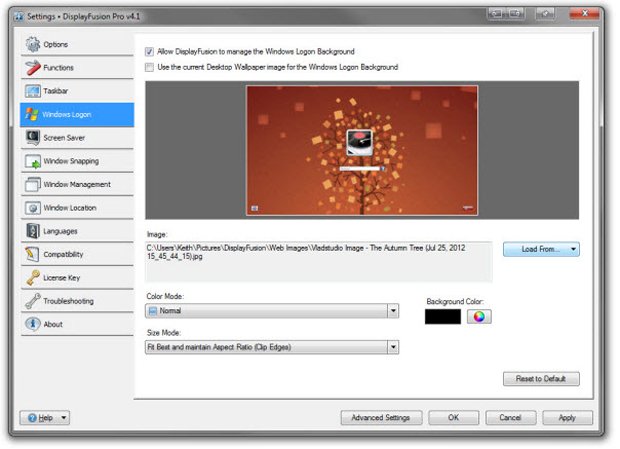Expand the Help button dropdown arrow
Image resolution: width=620 pixels, height=449 pixels.
64,418
